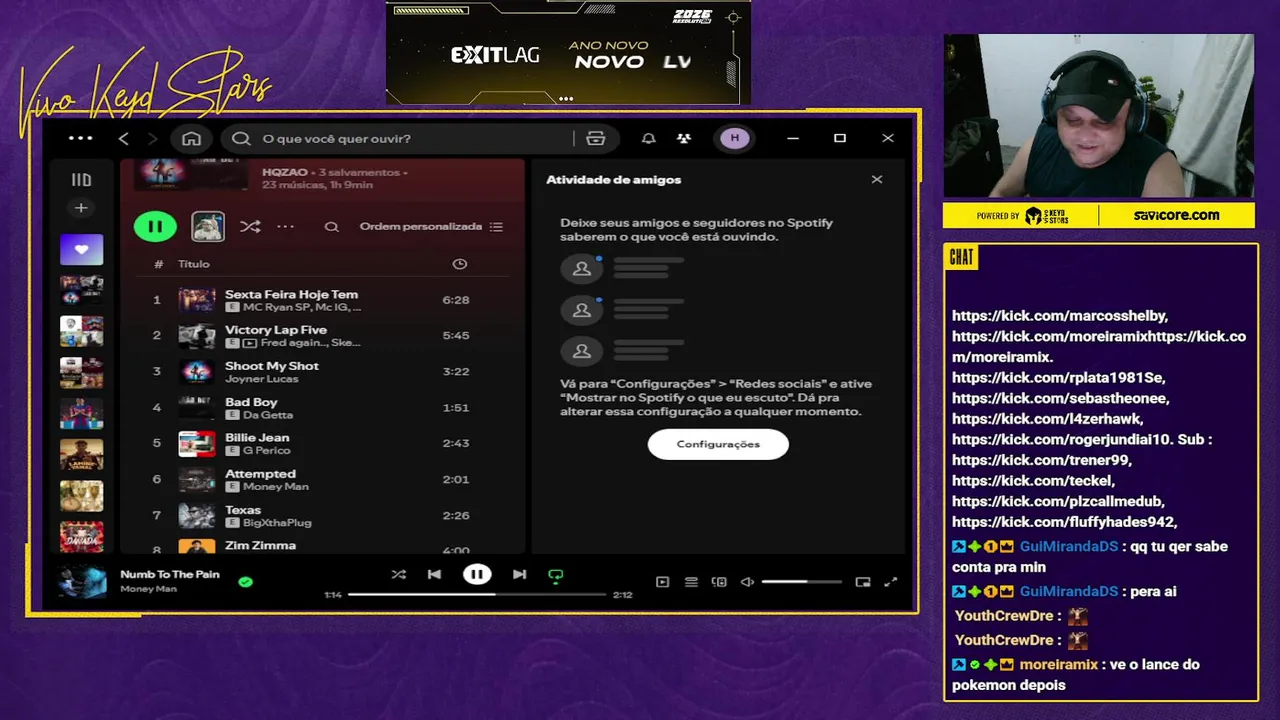Viewport: 1280px width, 720px height.
Task: Open the playback queue icon
Action: click(x=691, y=582)
